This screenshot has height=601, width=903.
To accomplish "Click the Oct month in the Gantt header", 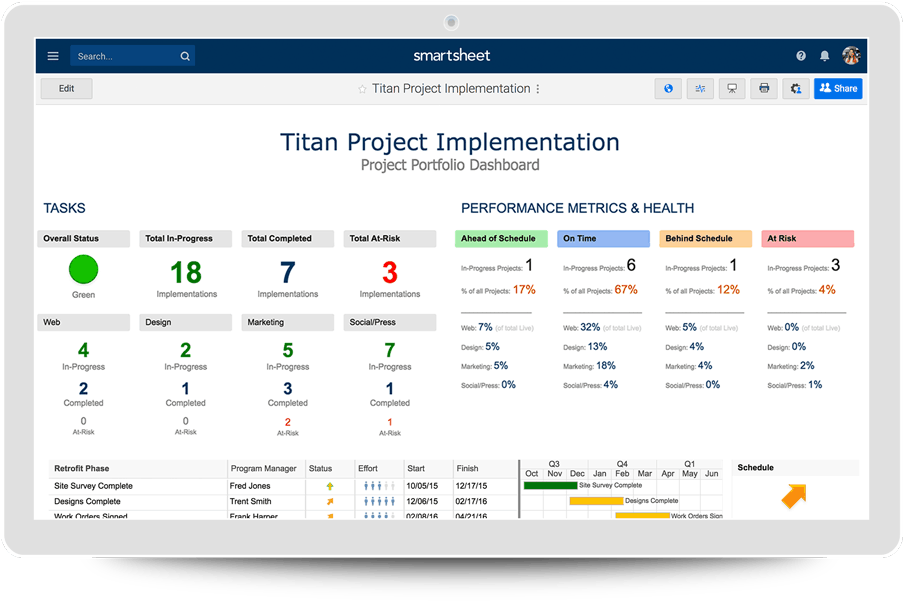I will (x=532, y=474).
